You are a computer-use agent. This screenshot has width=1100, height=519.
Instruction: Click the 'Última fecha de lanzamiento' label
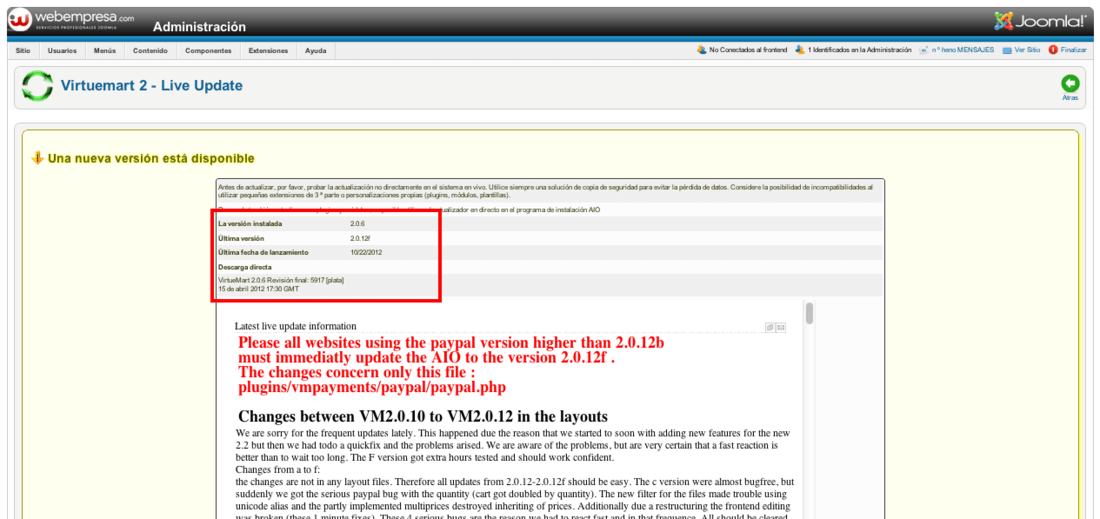263,252
